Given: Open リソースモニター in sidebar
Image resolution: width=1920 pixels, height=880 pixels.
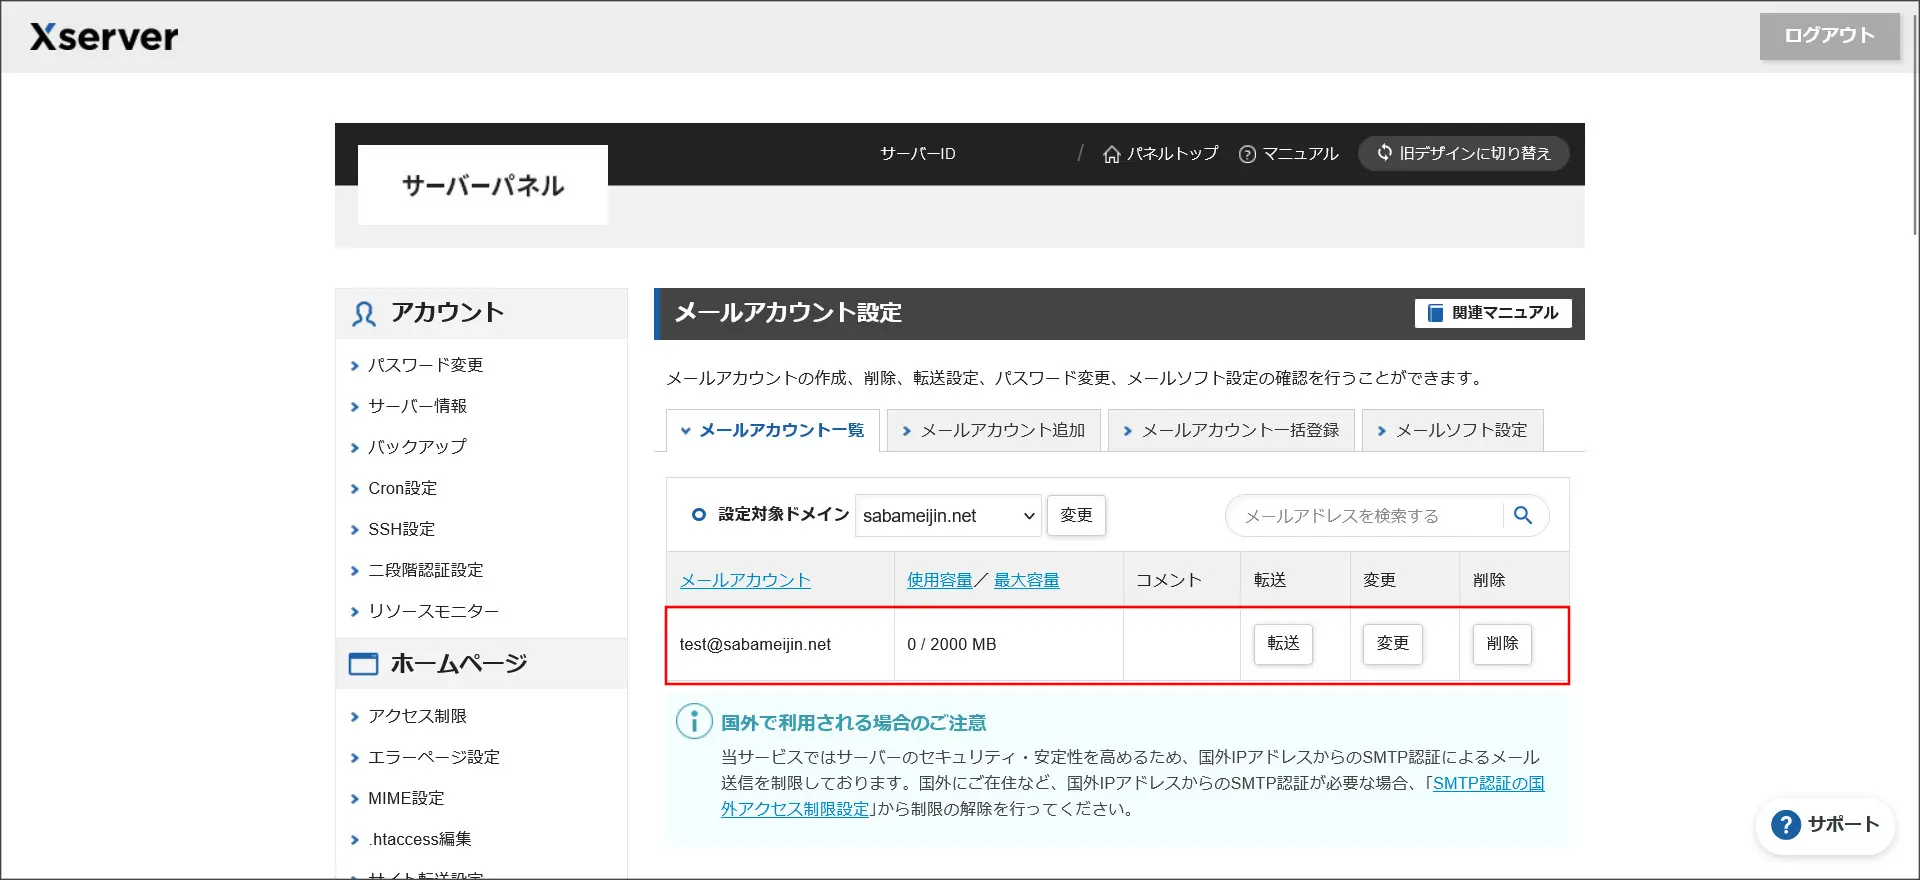Looking at the screenshot, I should point(433,611).
